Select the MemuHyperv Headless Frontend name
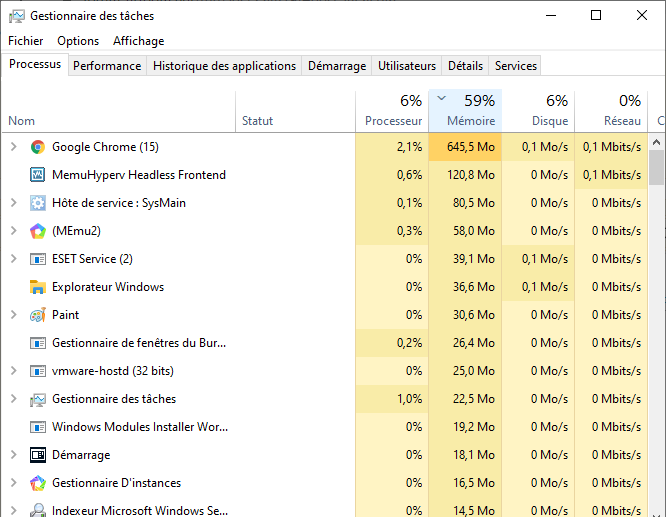The image size is (666, 517). pos(139,175)
